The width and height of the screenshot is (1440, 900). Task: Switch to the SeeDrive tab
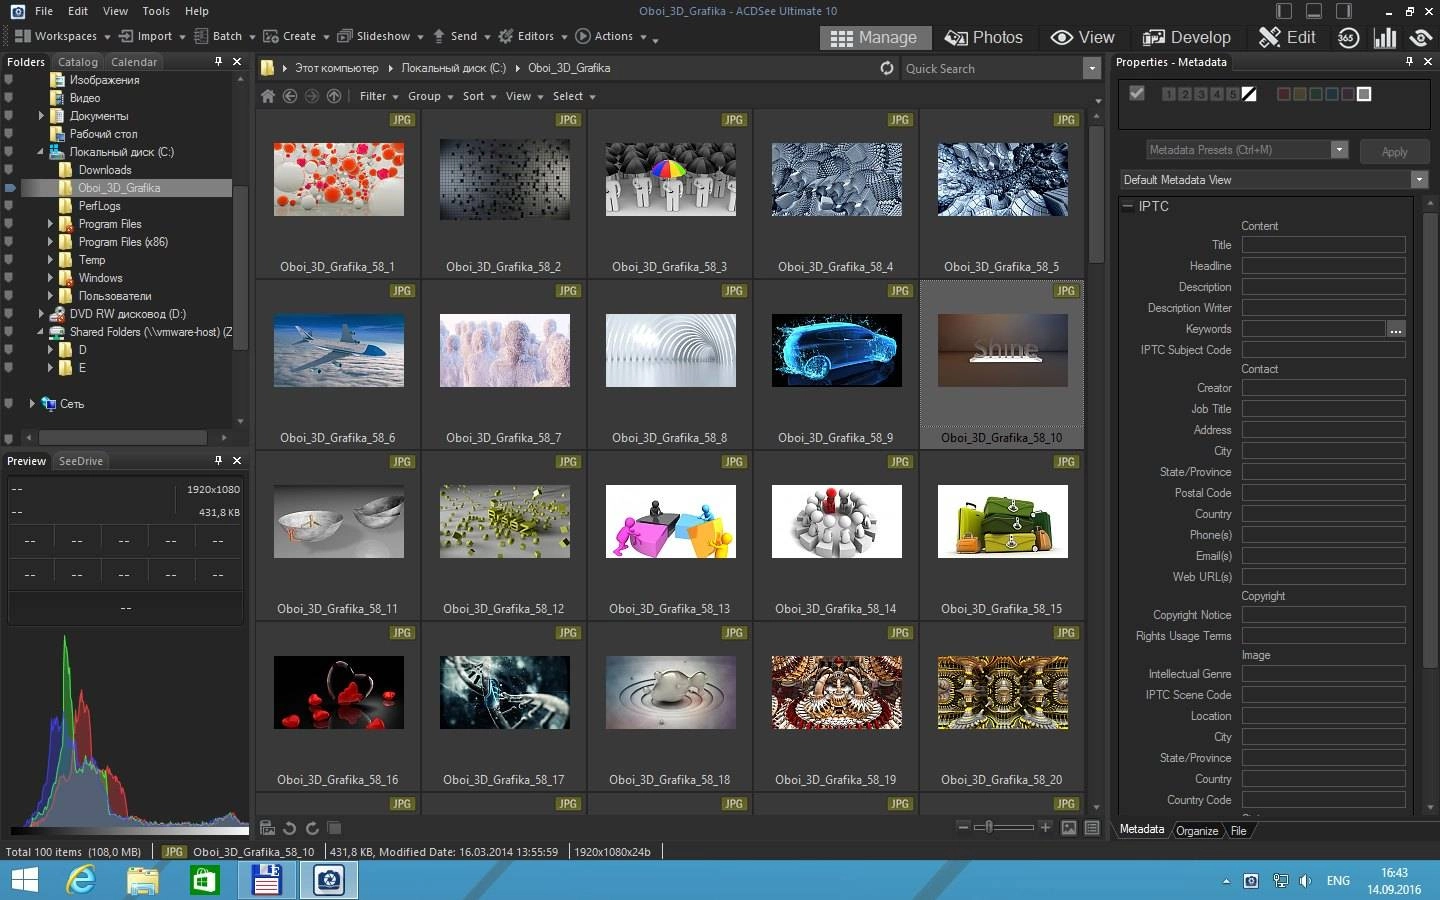tap(81, 461)
